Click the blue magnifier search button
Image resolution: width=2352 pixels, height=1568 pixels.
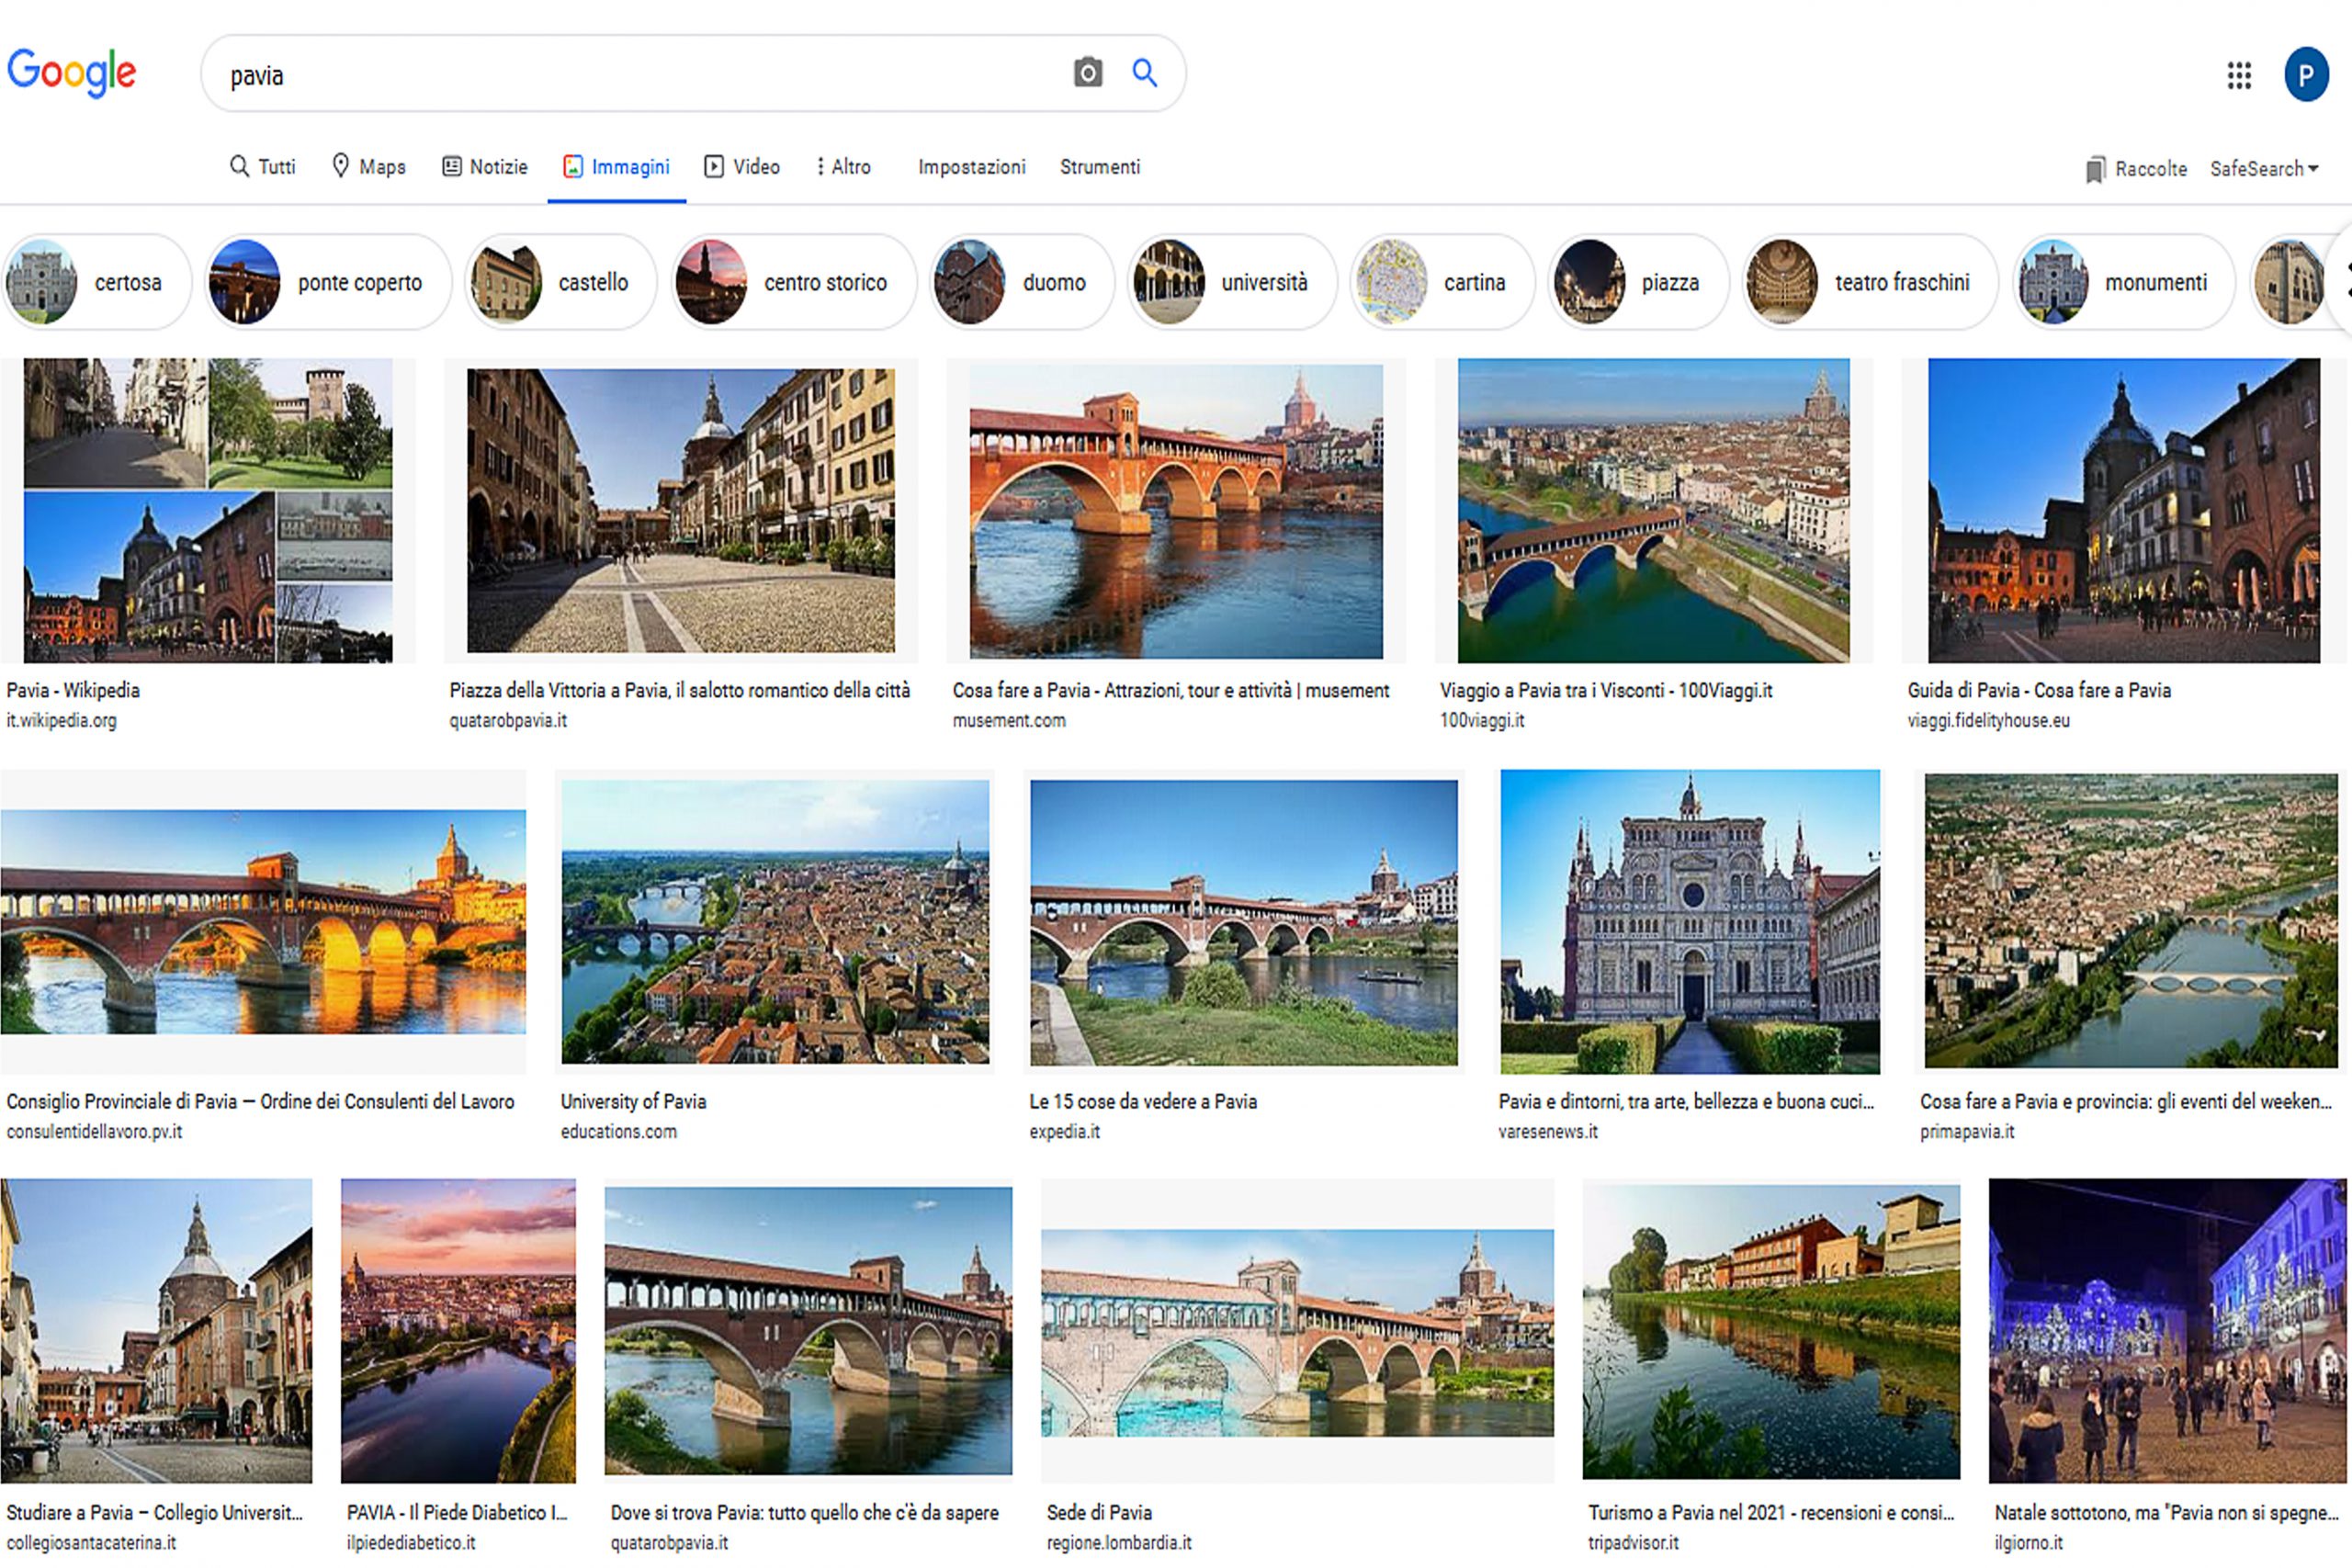coord(1145,73)
